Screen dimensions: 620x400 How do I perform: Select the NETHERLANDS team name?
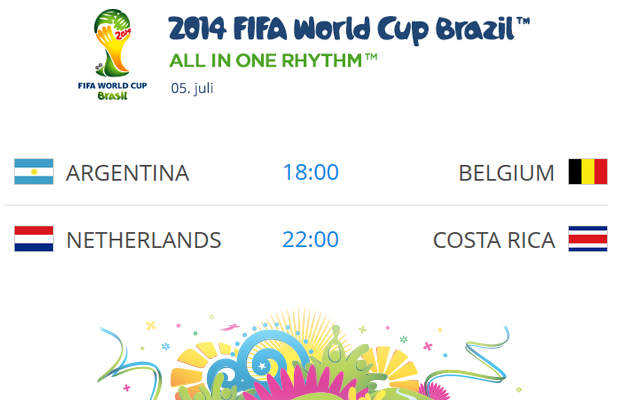click(143, 240)
